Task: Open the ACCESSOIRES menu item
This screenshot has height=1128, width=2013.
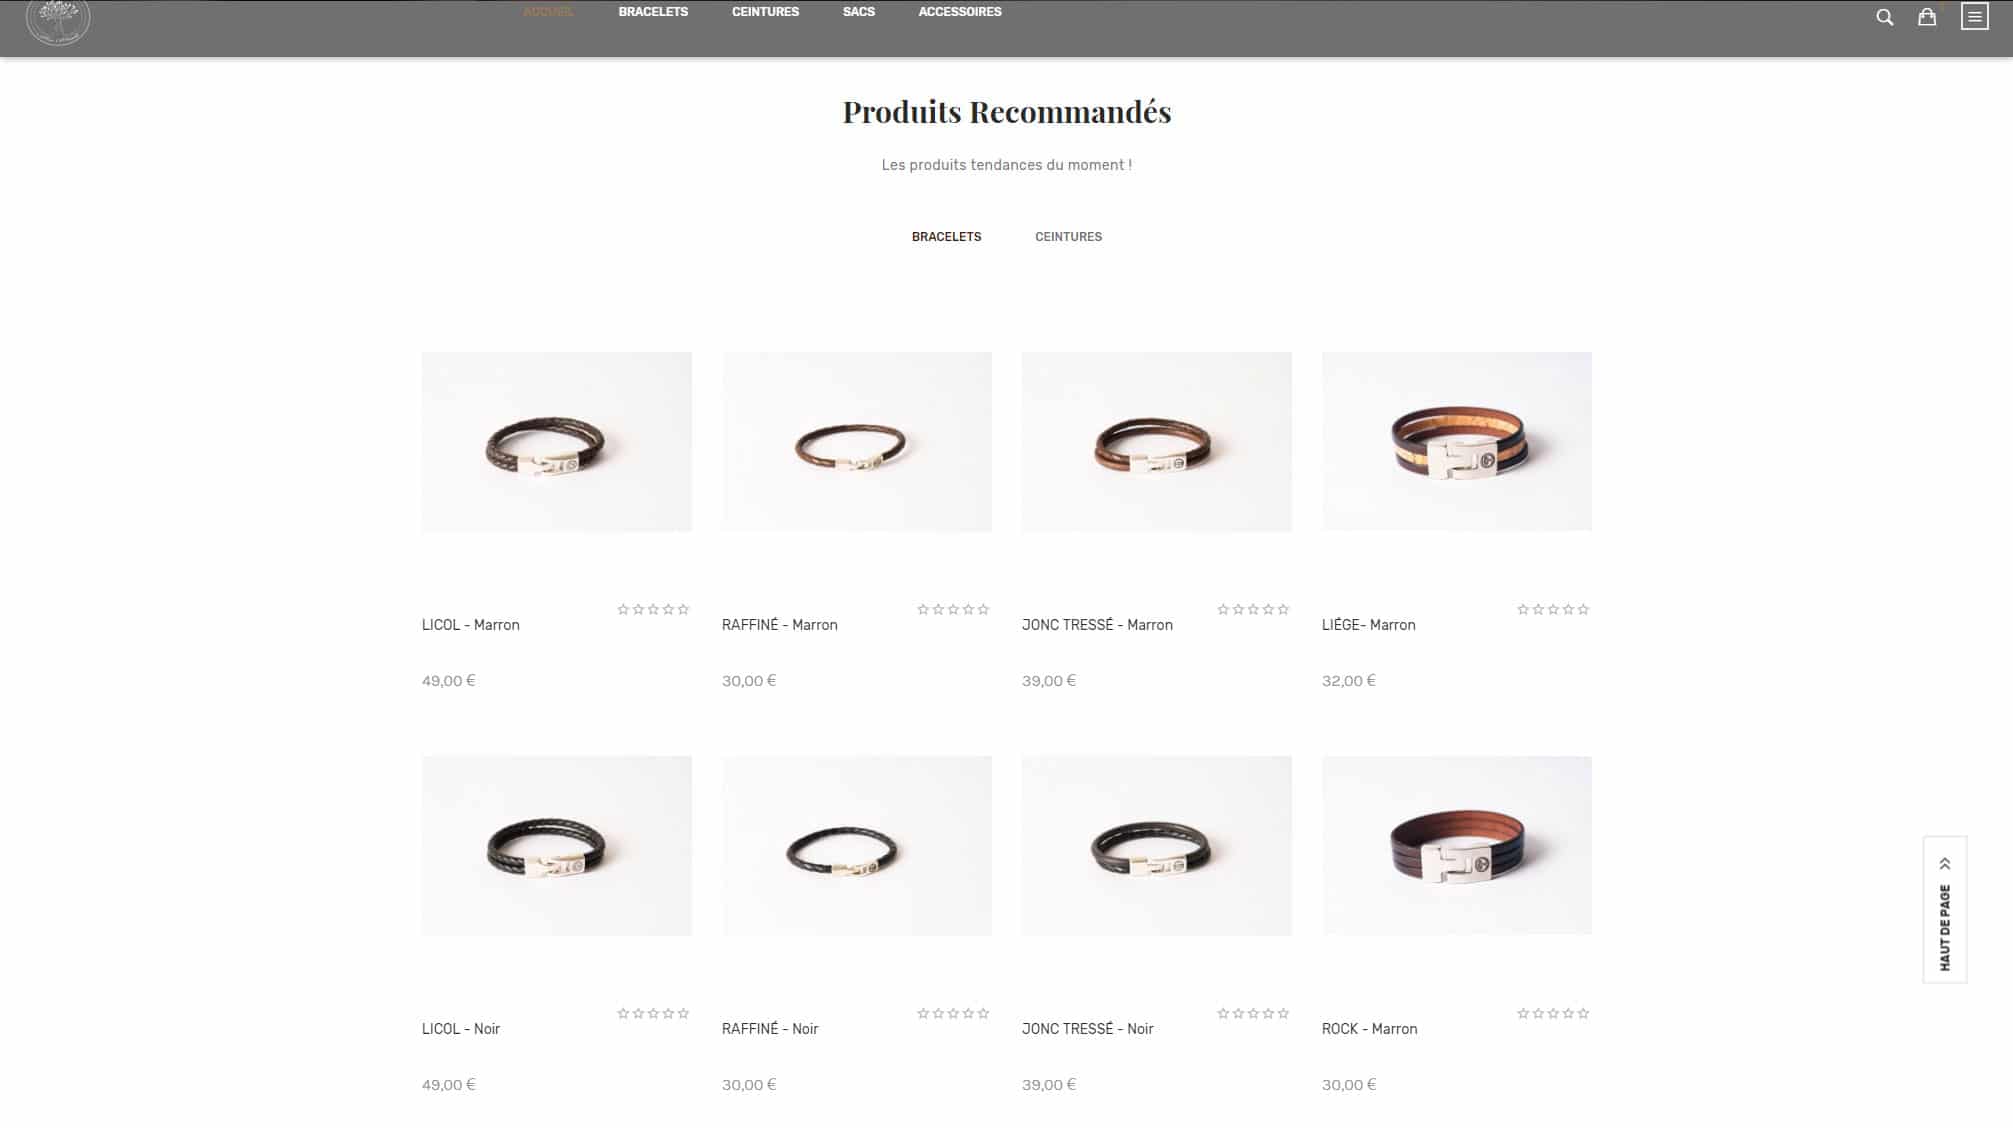Action: 960,12
